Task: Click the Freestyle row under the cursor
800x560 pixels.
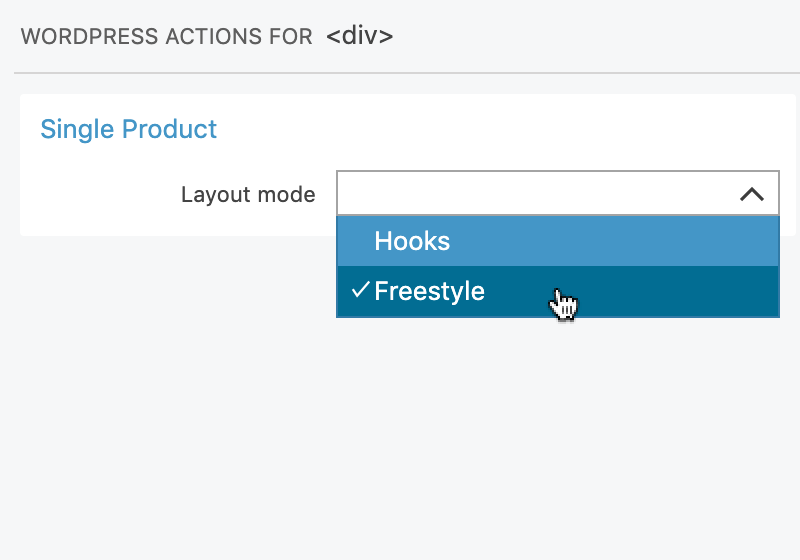Action: [x=558, y=291]
